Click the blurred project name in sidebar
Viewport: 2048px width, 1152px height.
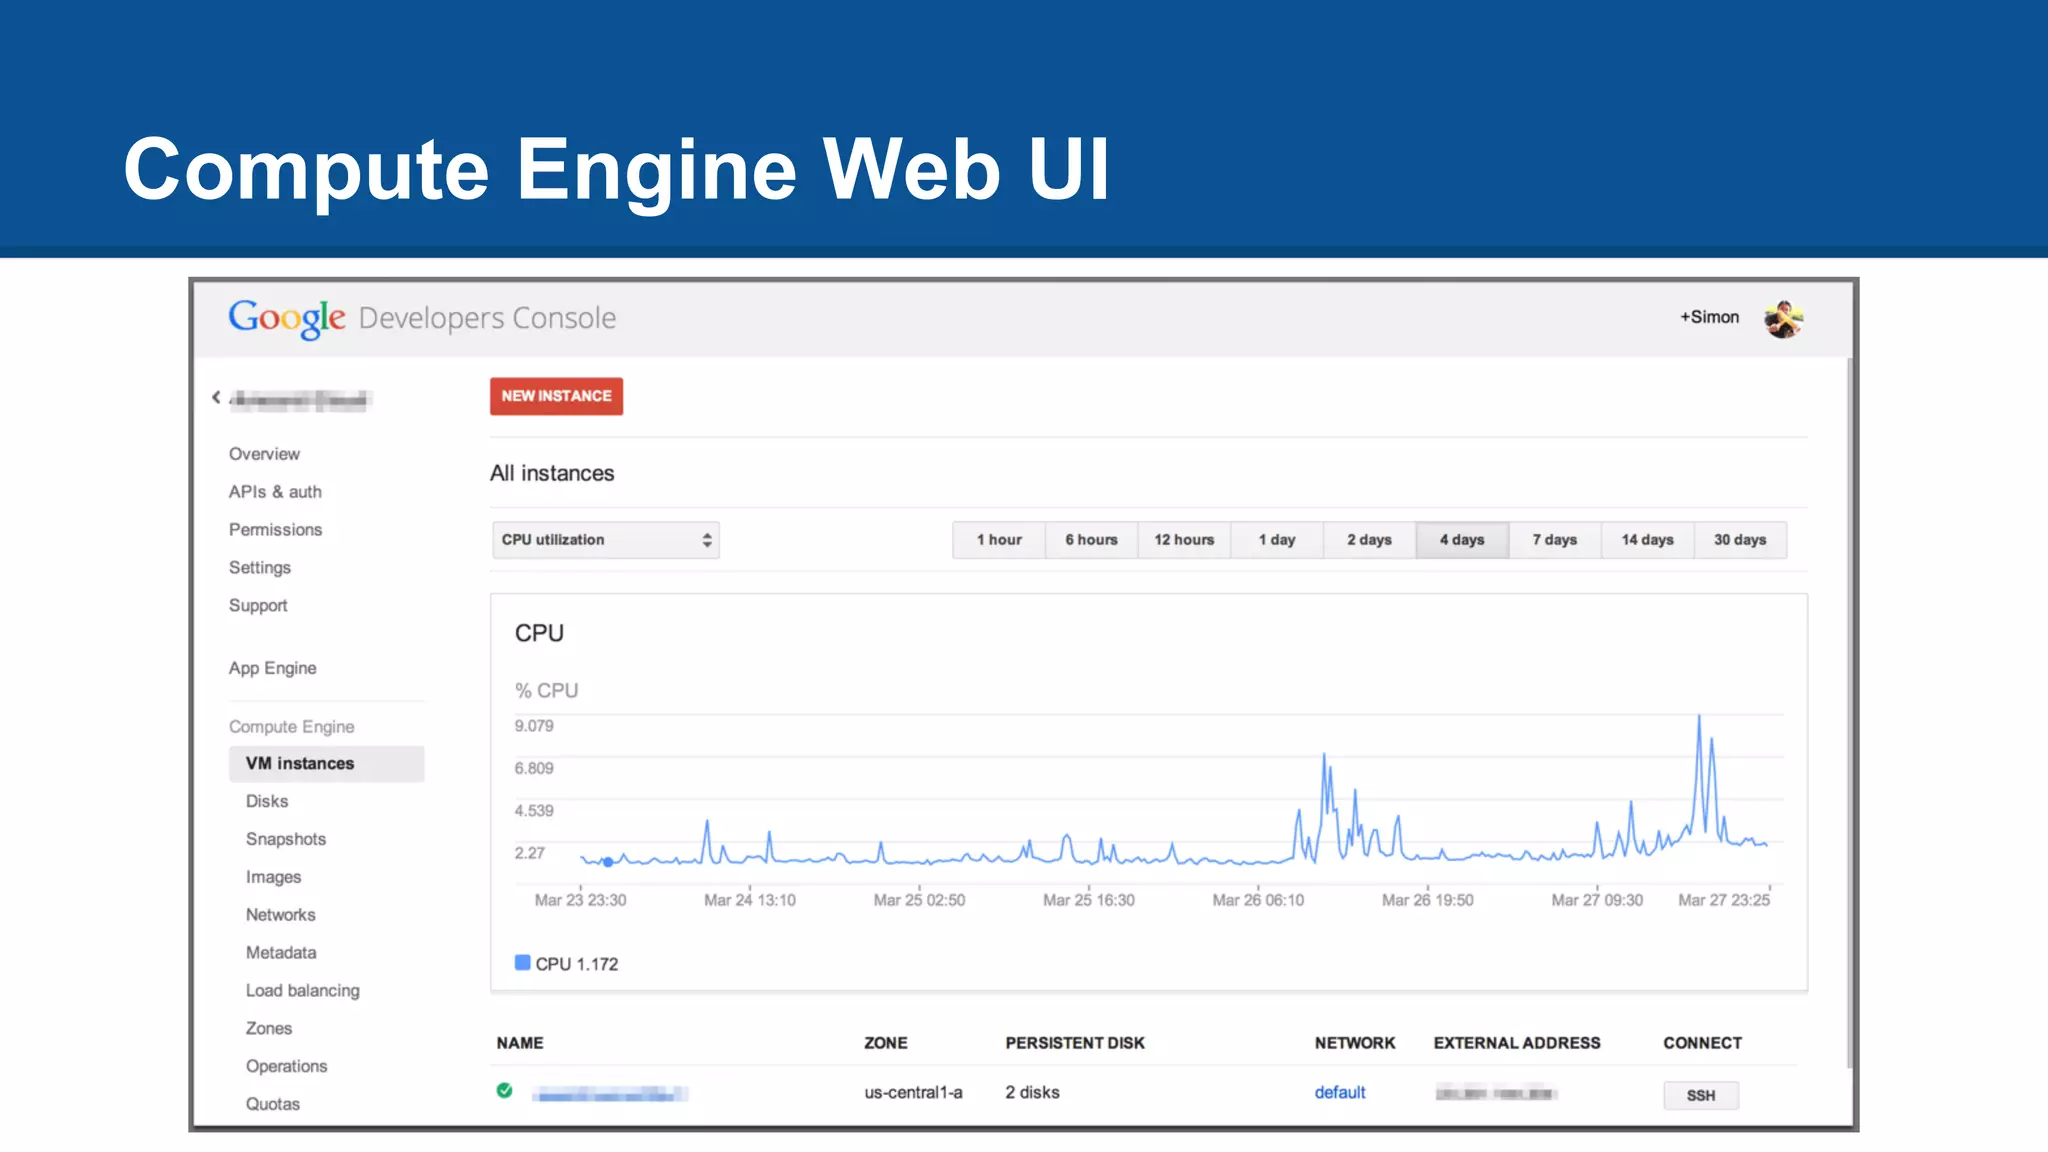pyautogui.click(x=300, y=400)
